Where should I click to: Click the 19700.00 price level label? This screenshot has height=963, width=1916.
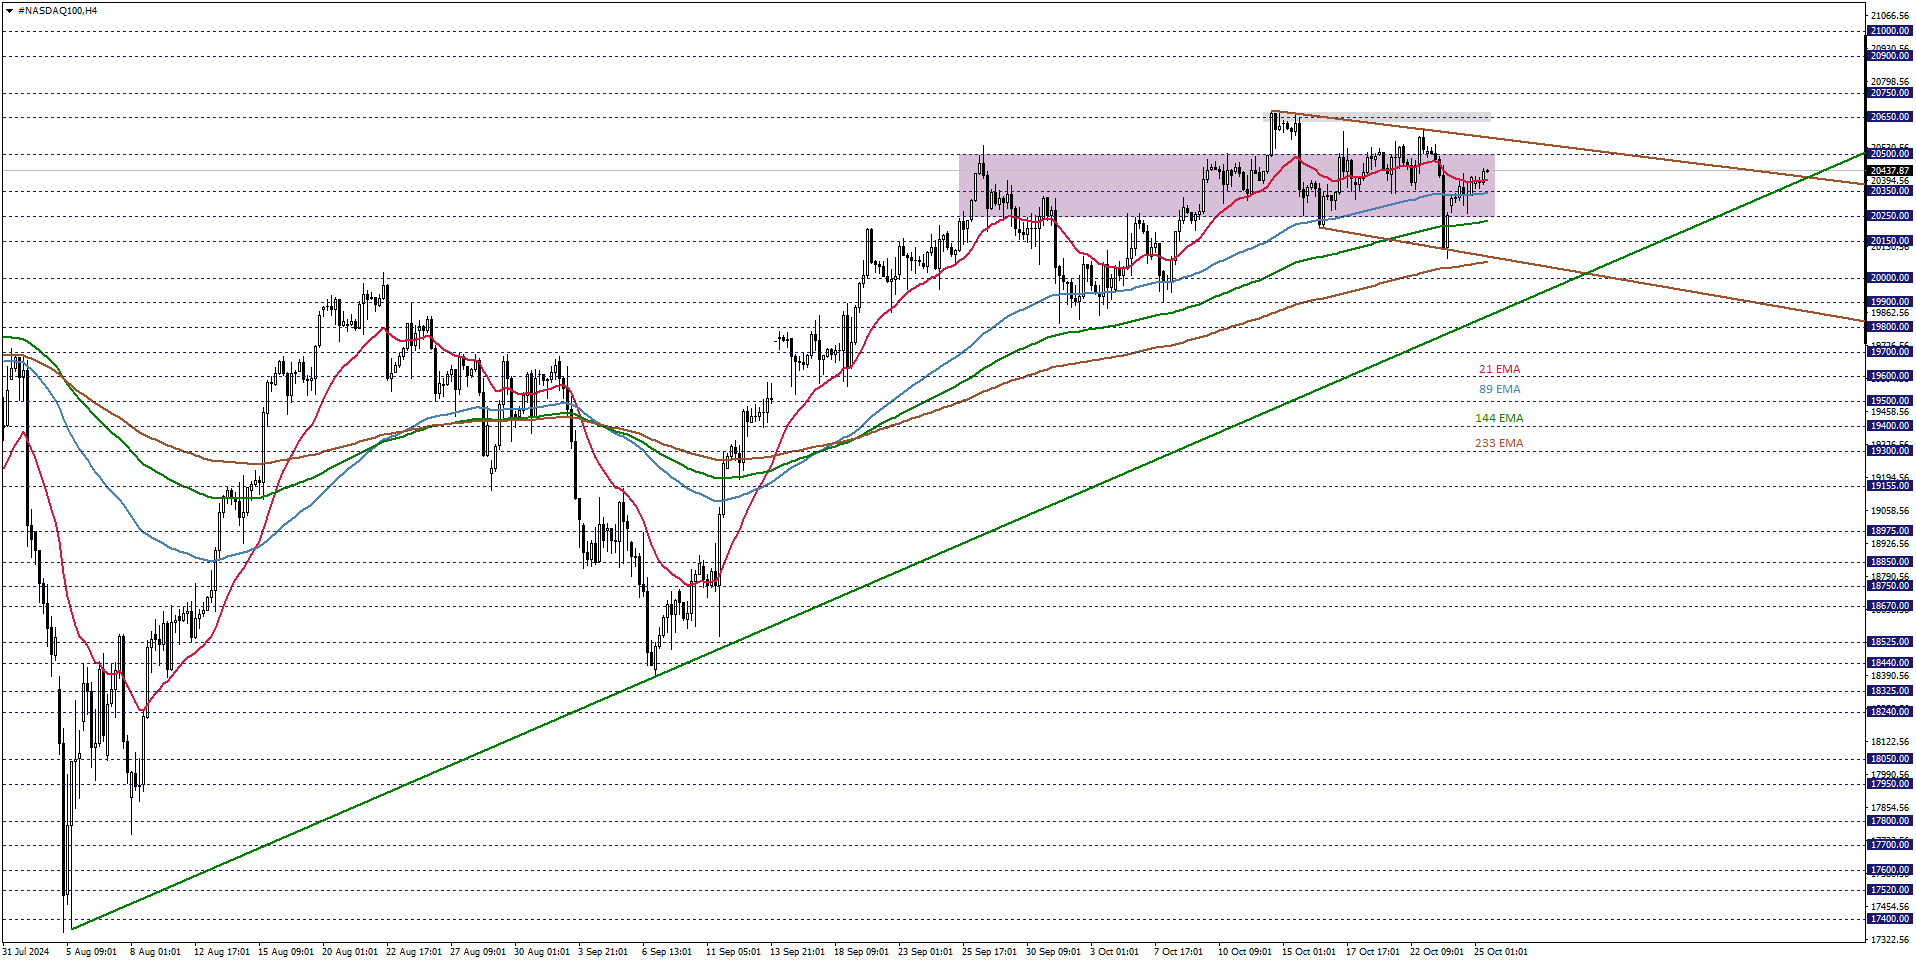[x=1890, y=352]
